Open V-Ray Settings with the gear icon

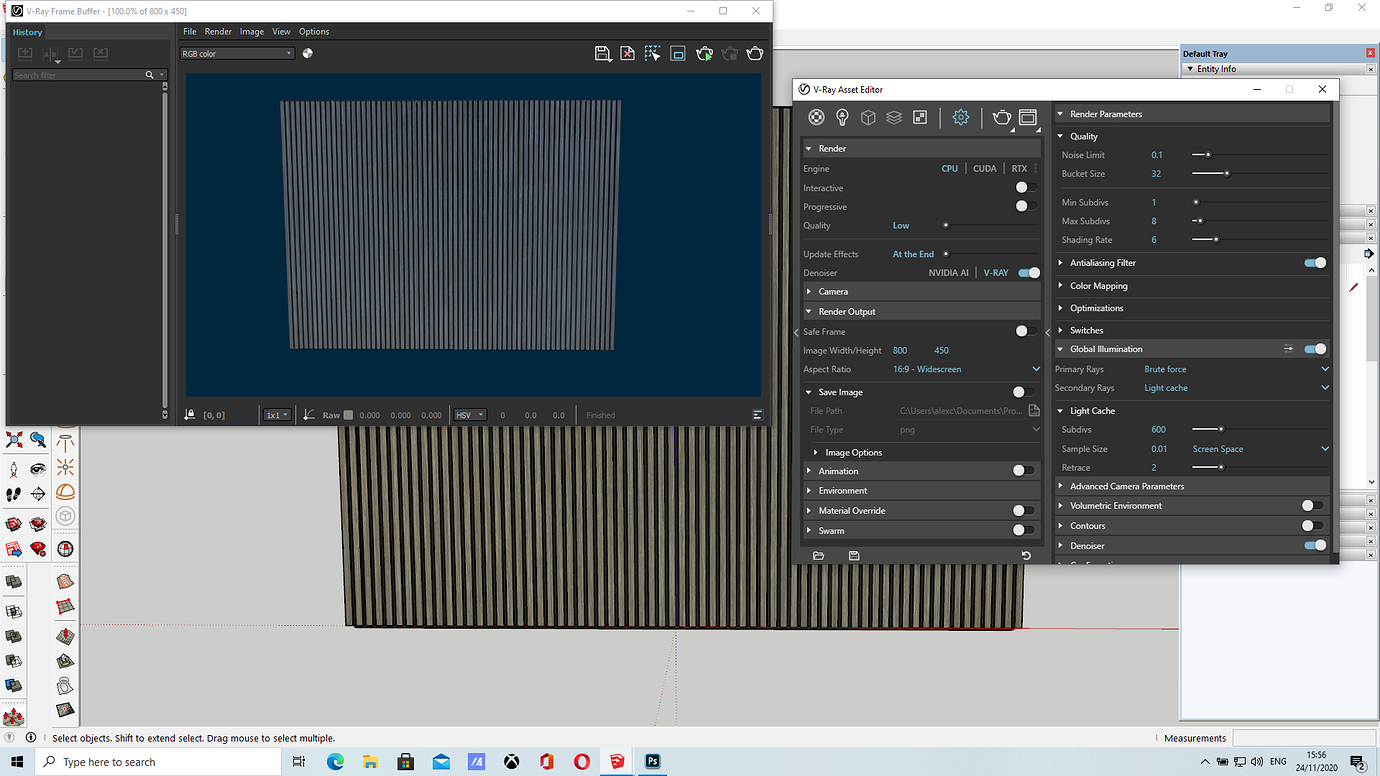pos(960,117)
